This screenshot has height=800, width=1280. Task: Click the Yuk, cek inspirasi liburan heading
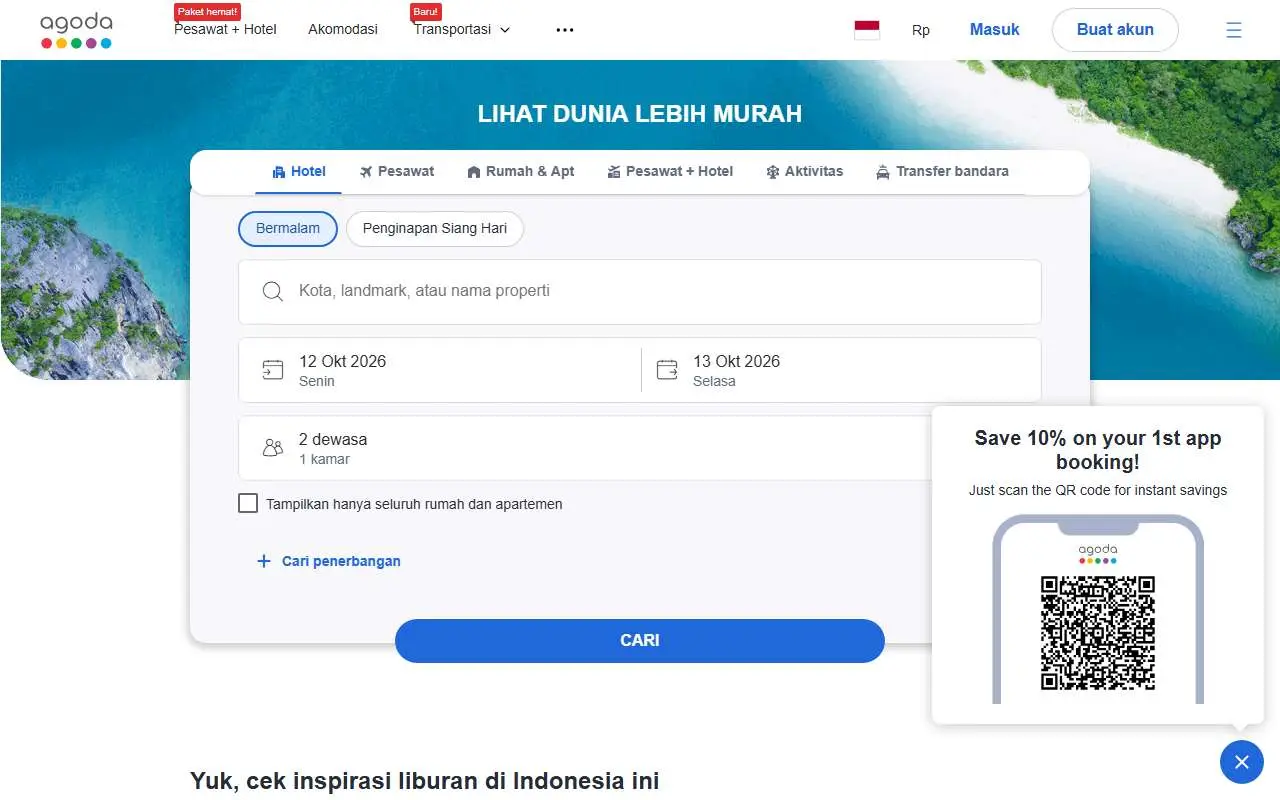(x=425, y=781)
